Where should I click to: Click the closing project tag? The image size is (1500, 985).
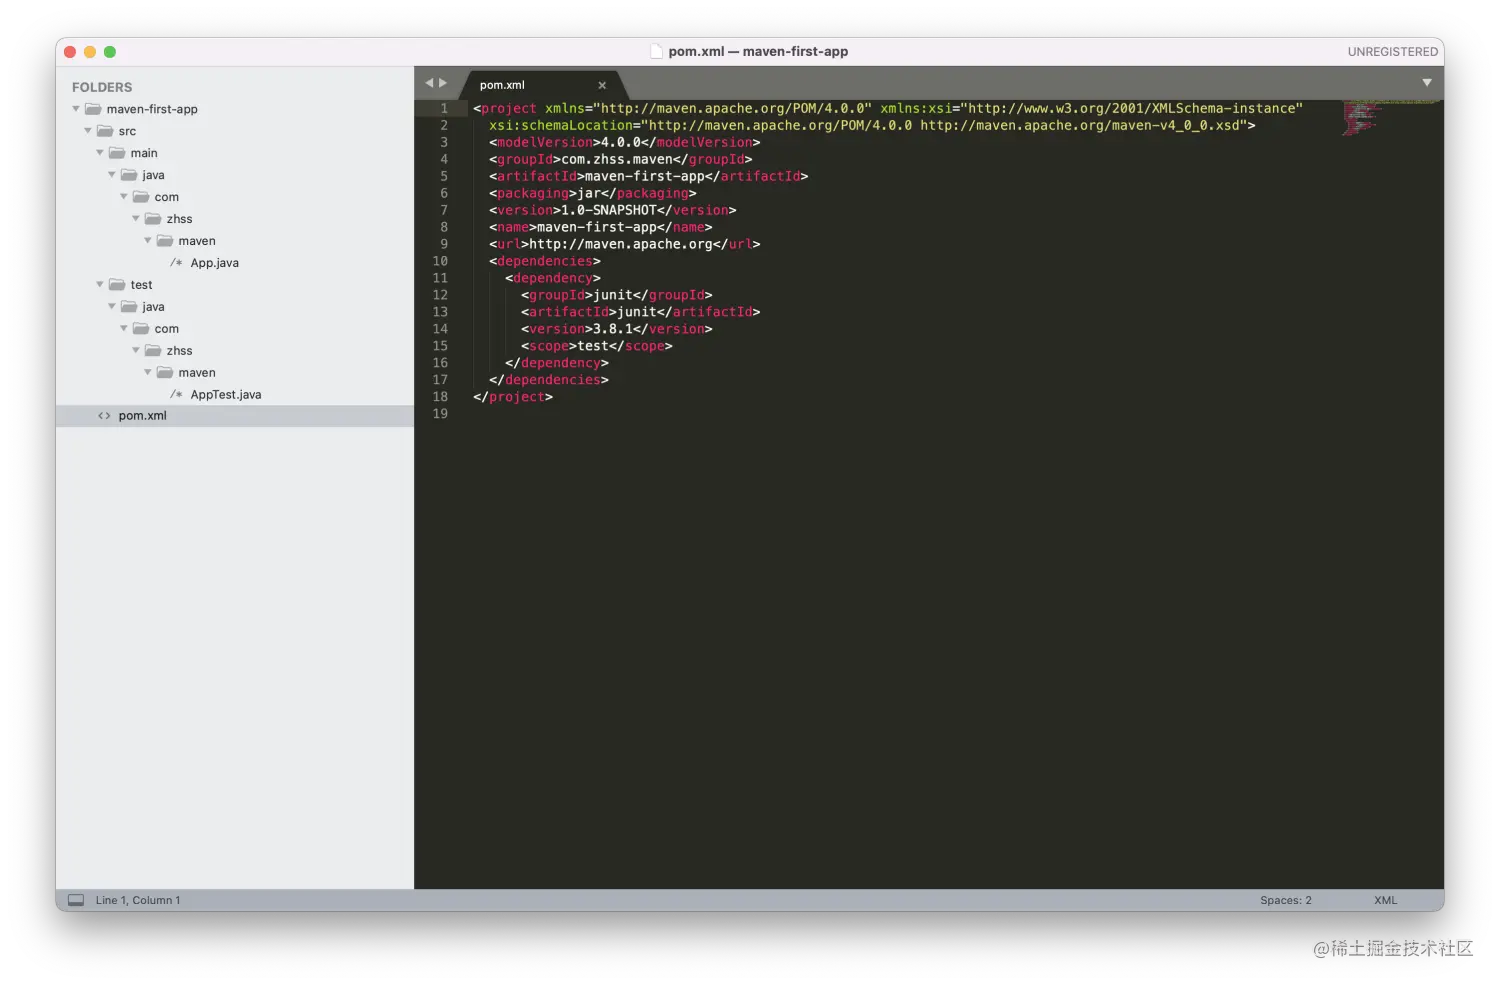click(x=513, y=397)
